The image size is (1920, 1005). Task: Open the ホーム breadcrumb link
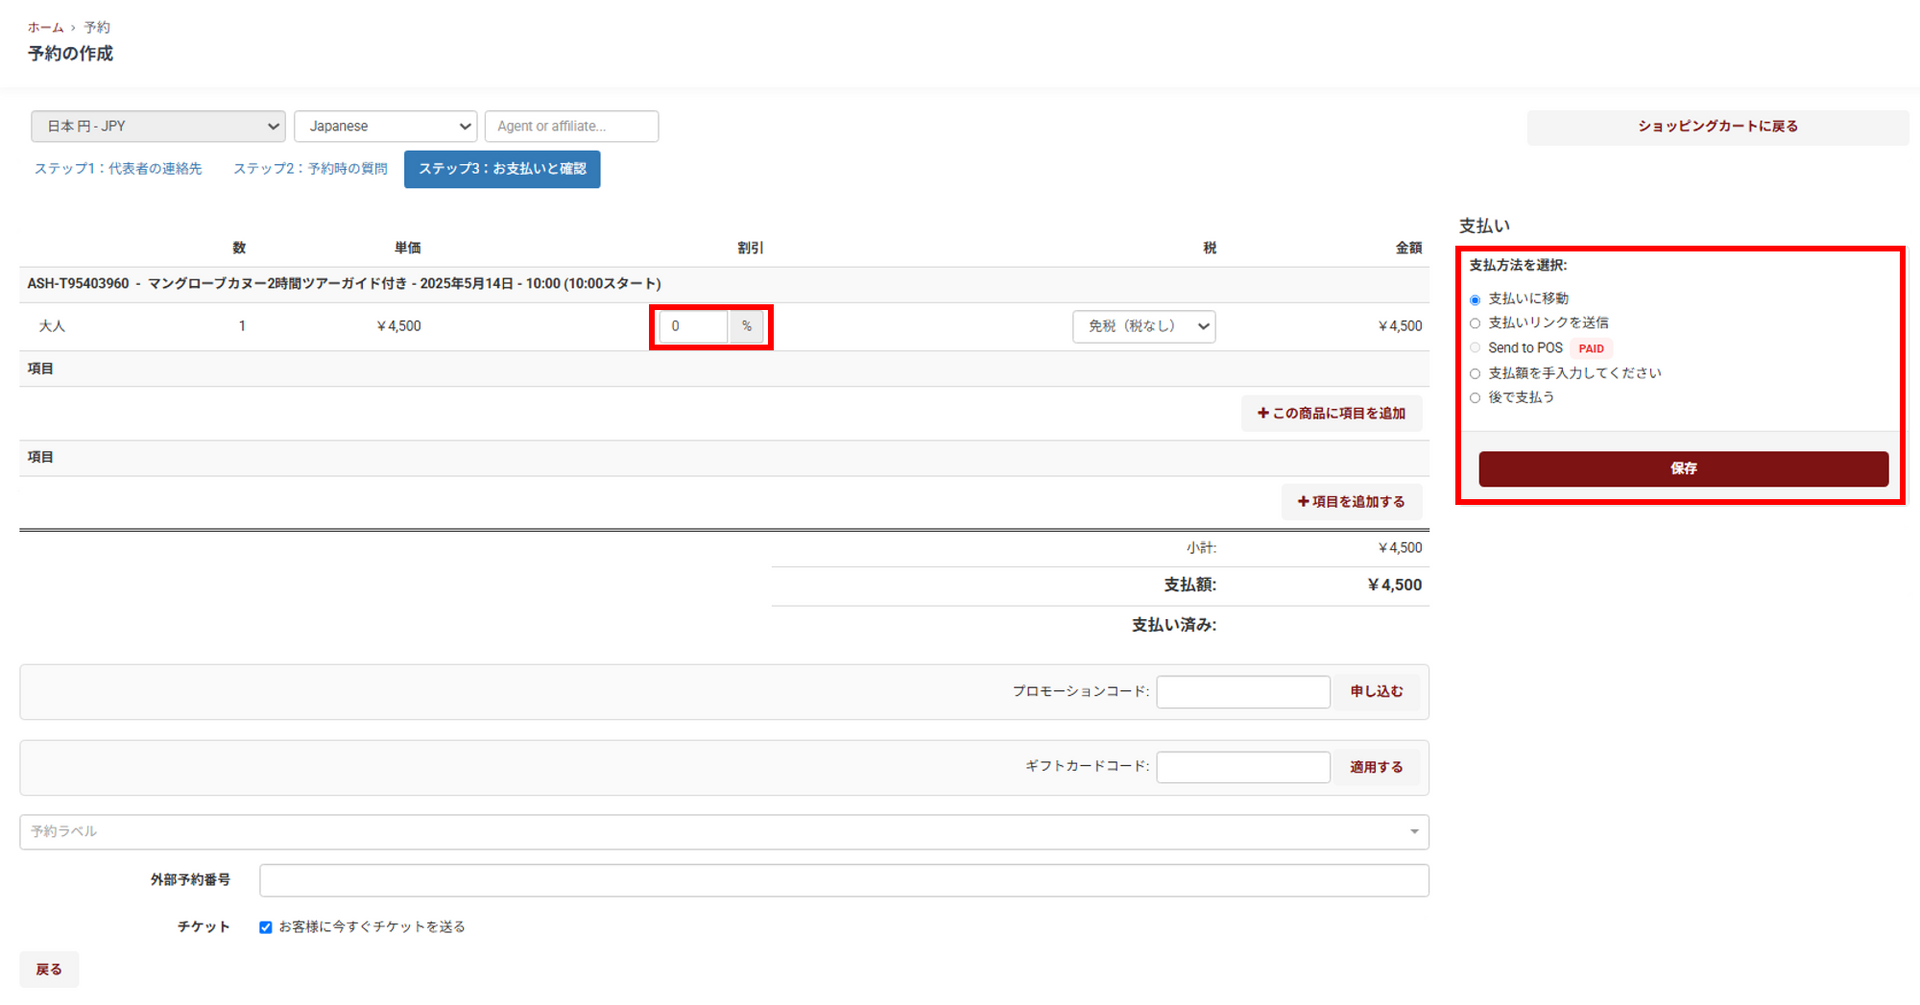point(46,28)
